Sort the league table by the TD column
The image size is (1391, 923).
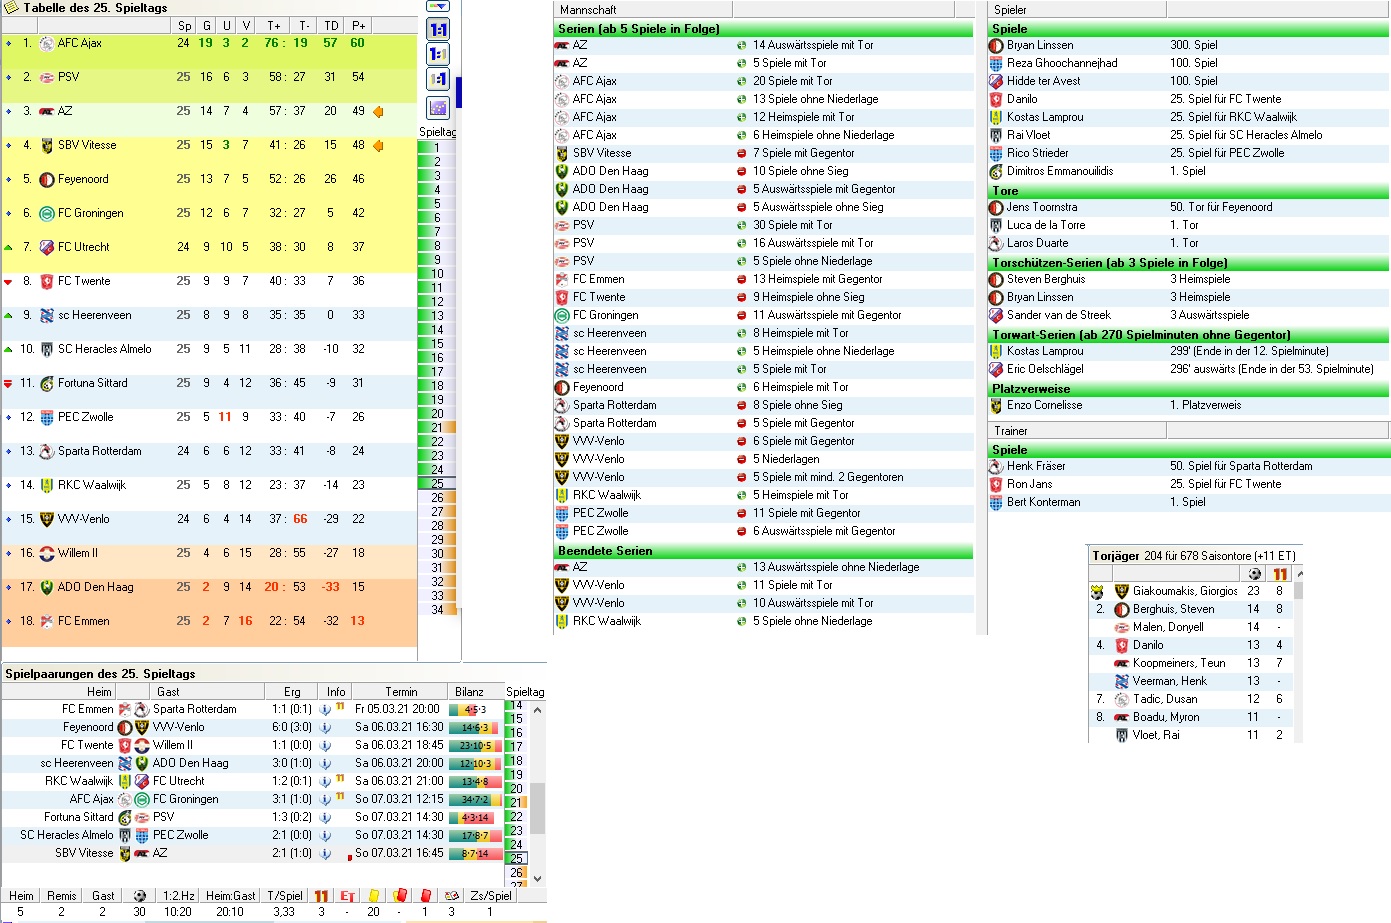click(331, 26)
